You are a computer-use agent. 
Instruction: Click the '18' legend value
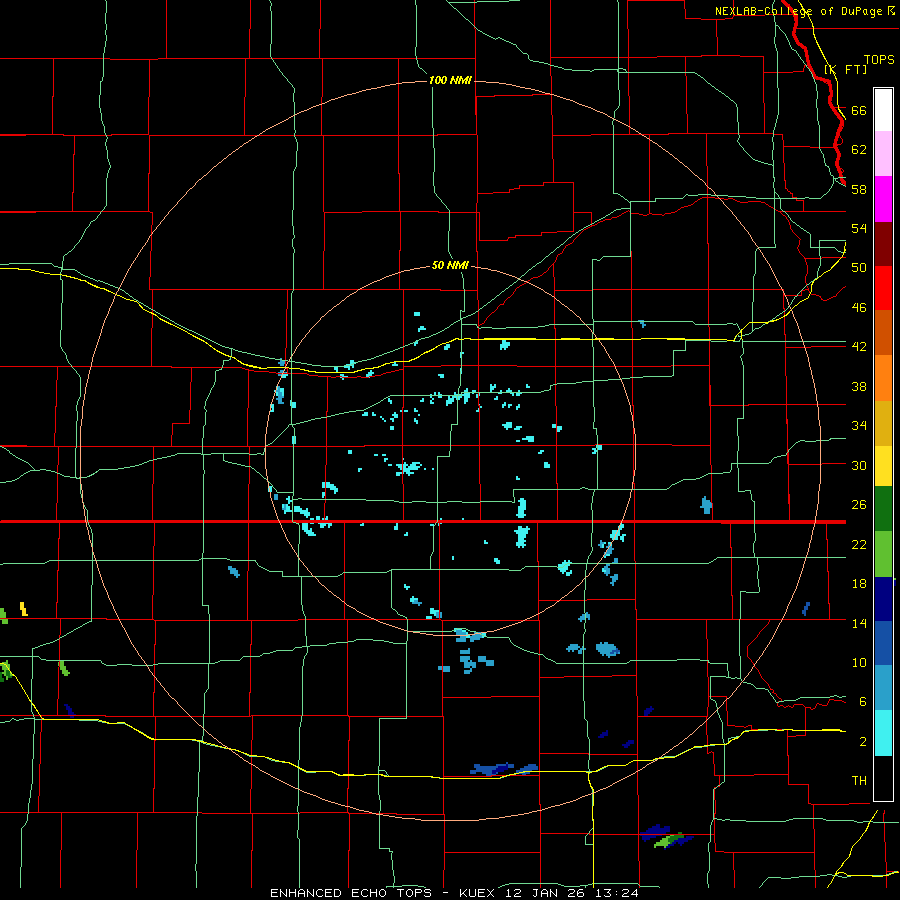(859, 584)
